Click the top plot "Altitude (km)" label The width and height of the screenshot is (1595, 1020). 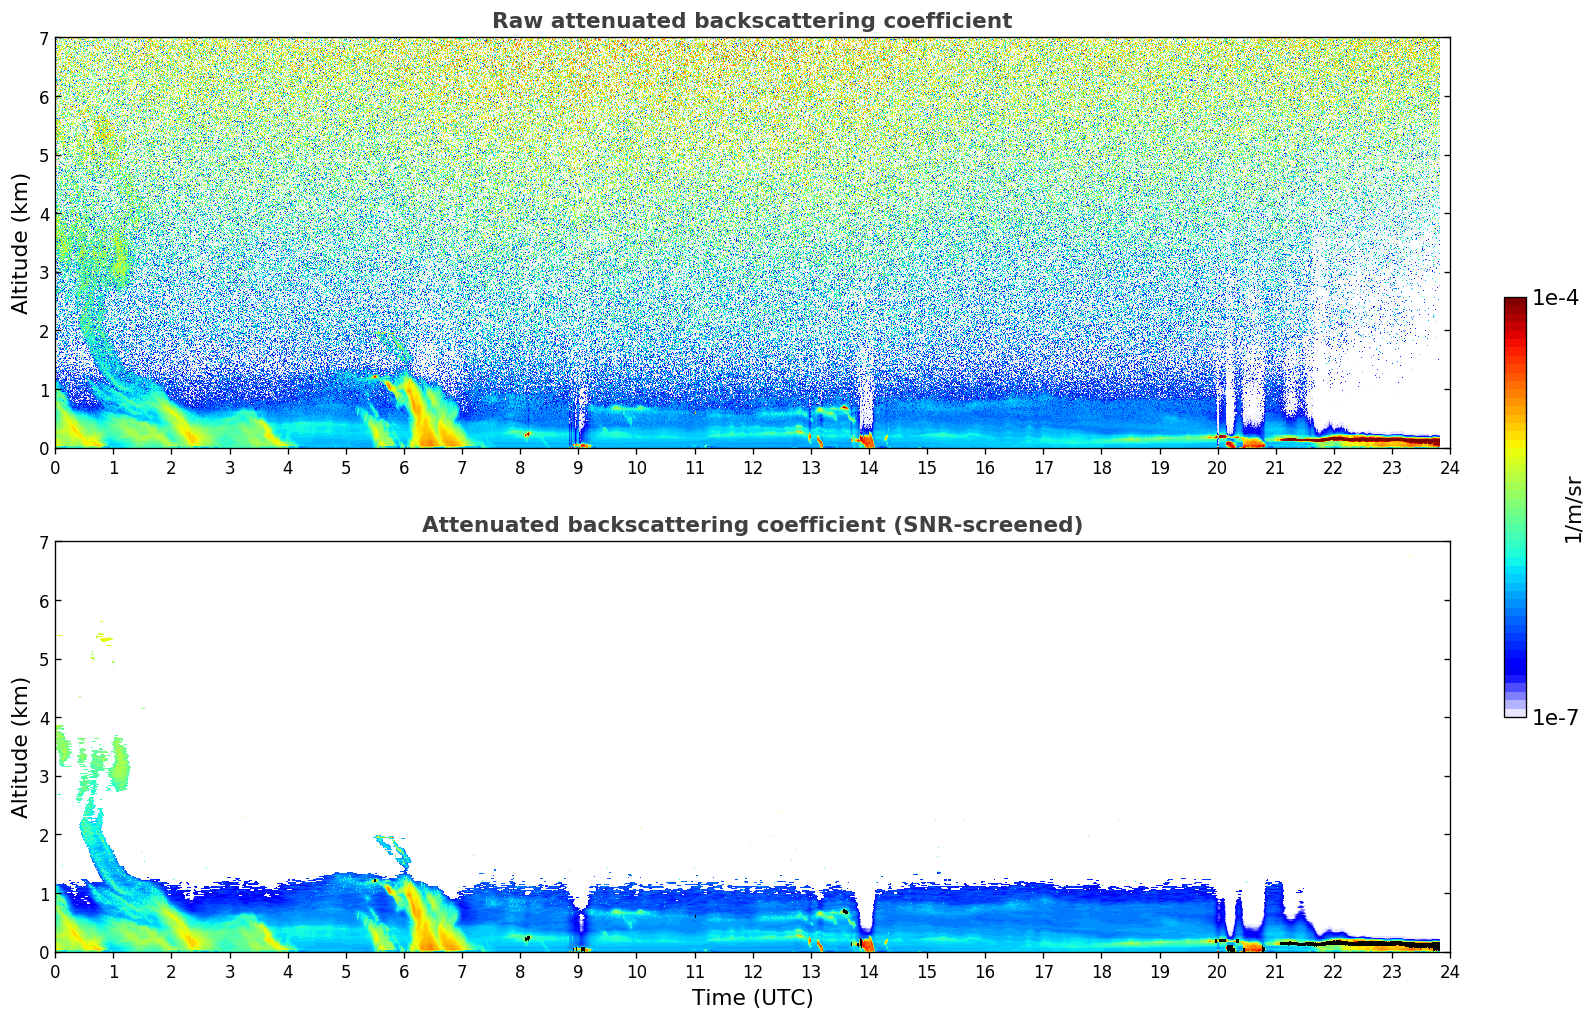tap(21, 243)
